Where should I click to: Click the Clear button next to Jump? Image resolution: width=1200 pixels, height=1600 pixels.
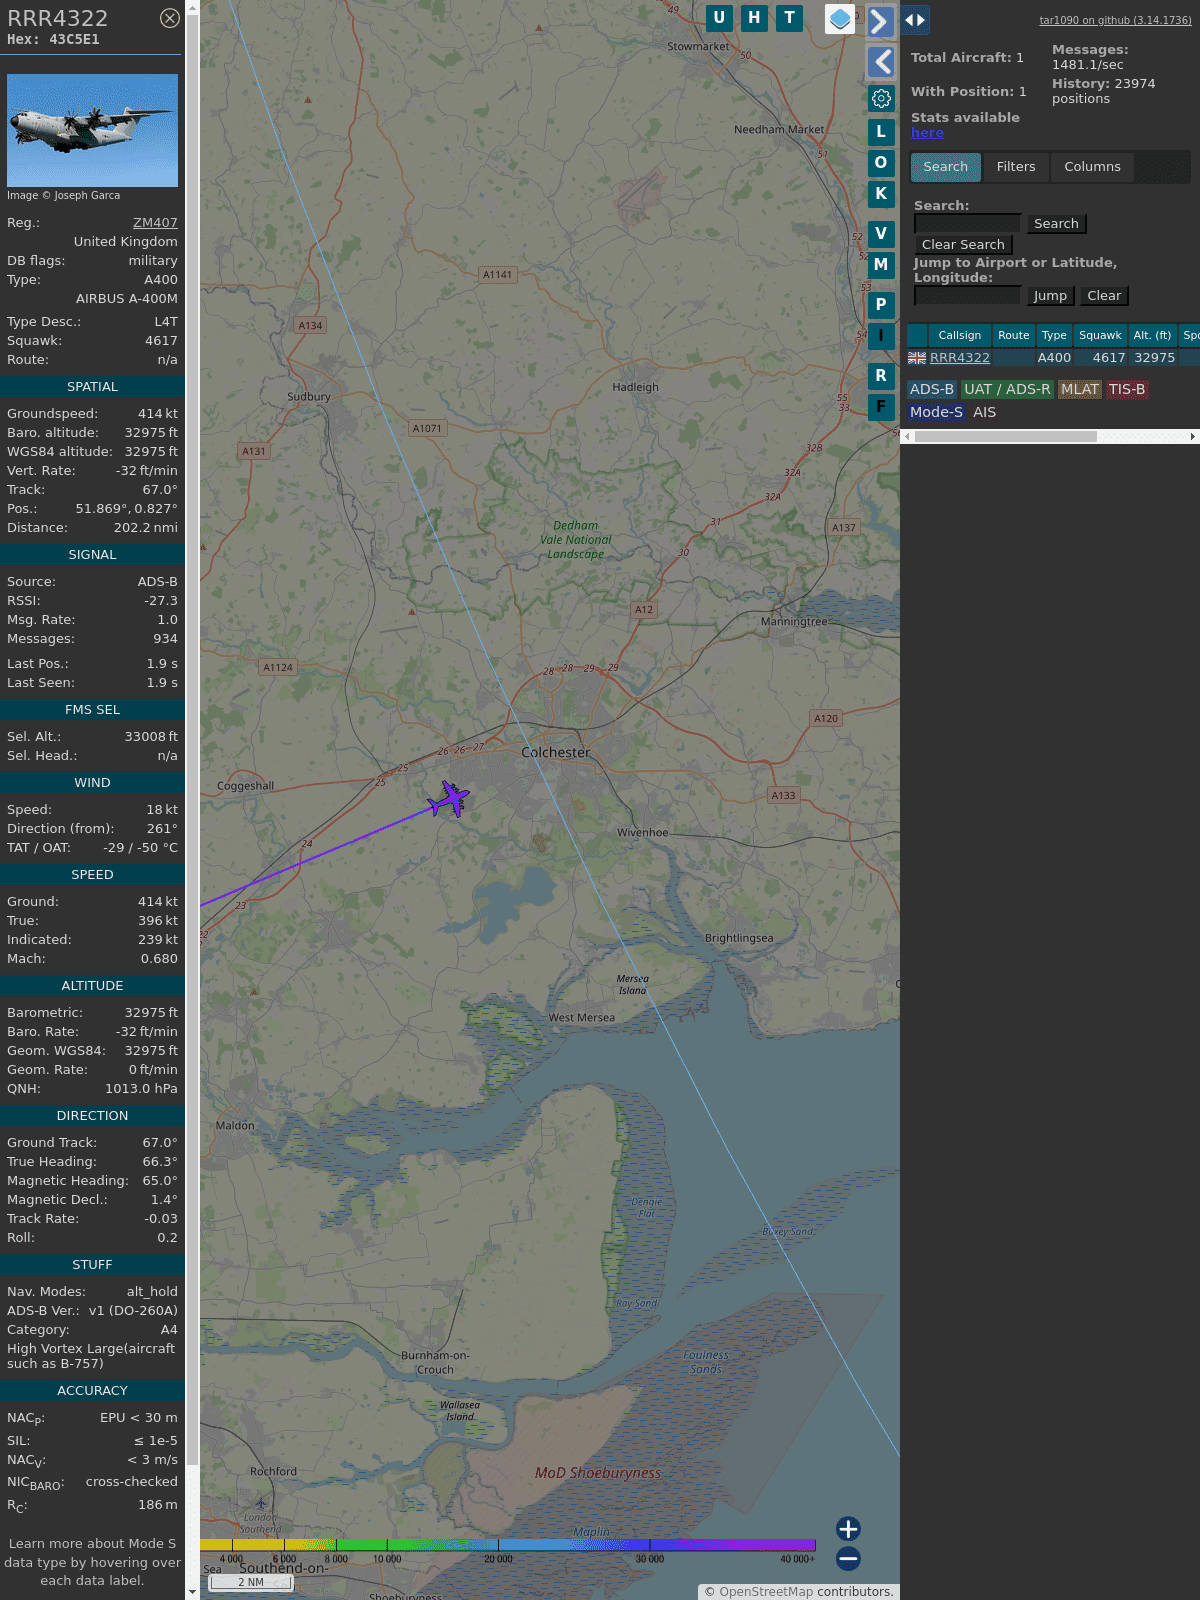click(x=1104, y=296)
